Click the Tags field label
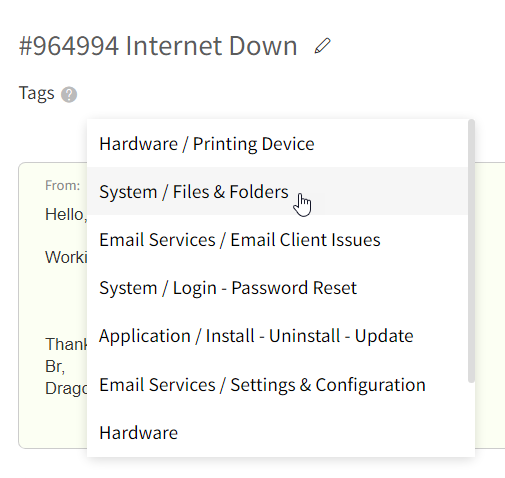 click(37, 93)
